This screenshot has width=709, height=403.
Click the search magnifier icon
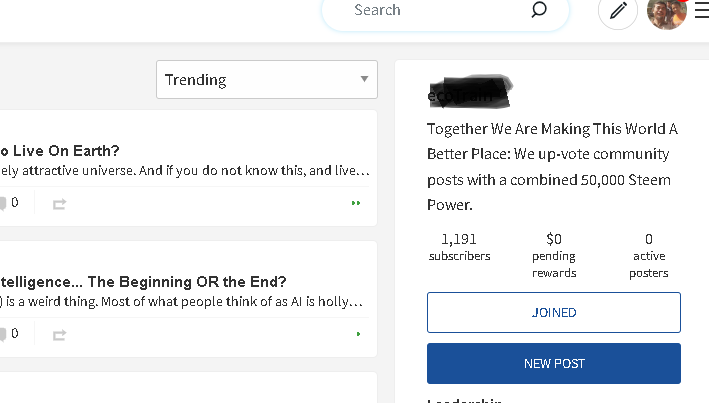tap(539, 11)
